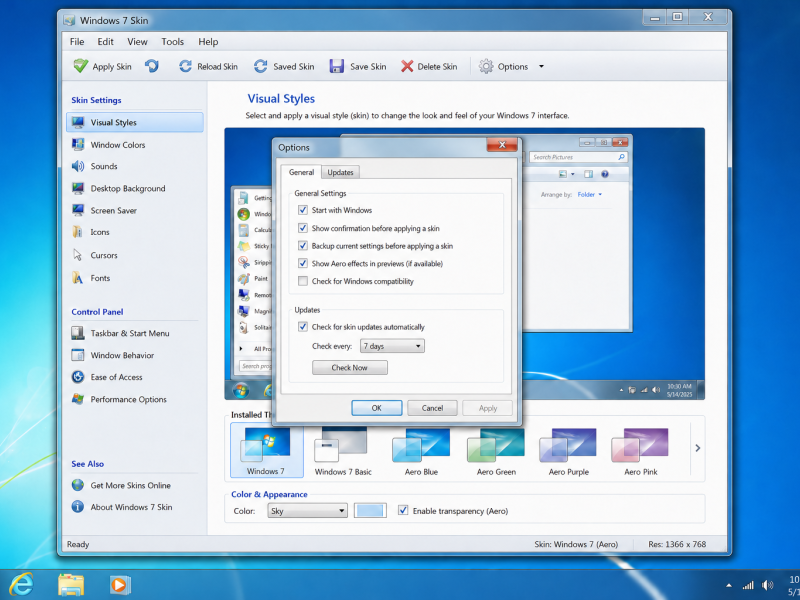Screen dimensions: 800x600
Task: Click the volume icon in system tray
Action: pos(767,586)
